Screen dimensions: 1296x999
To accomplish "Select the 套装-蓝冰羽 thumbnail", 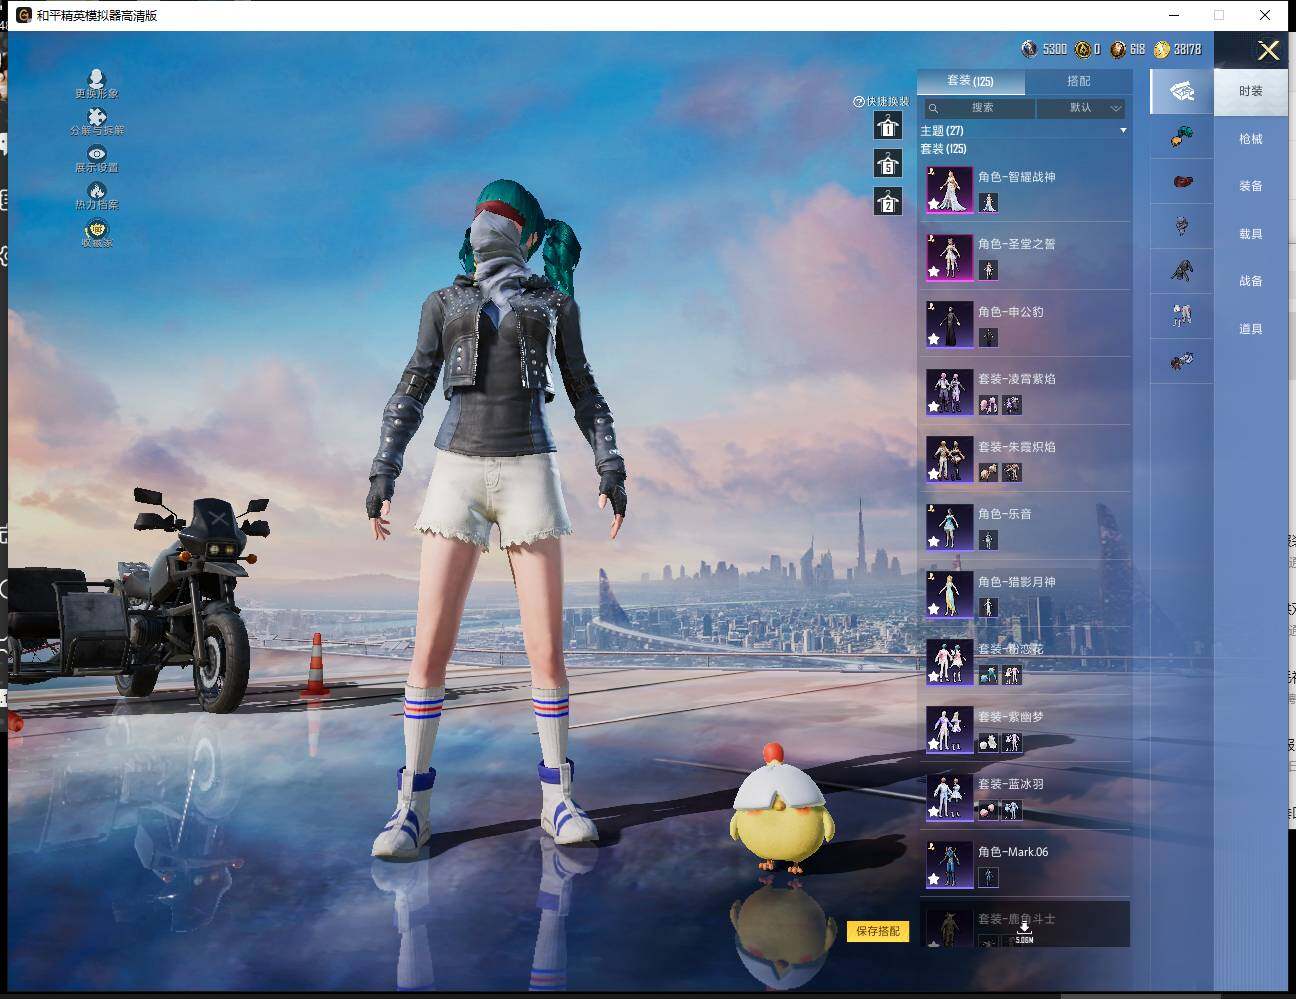I will coord(949,797).
